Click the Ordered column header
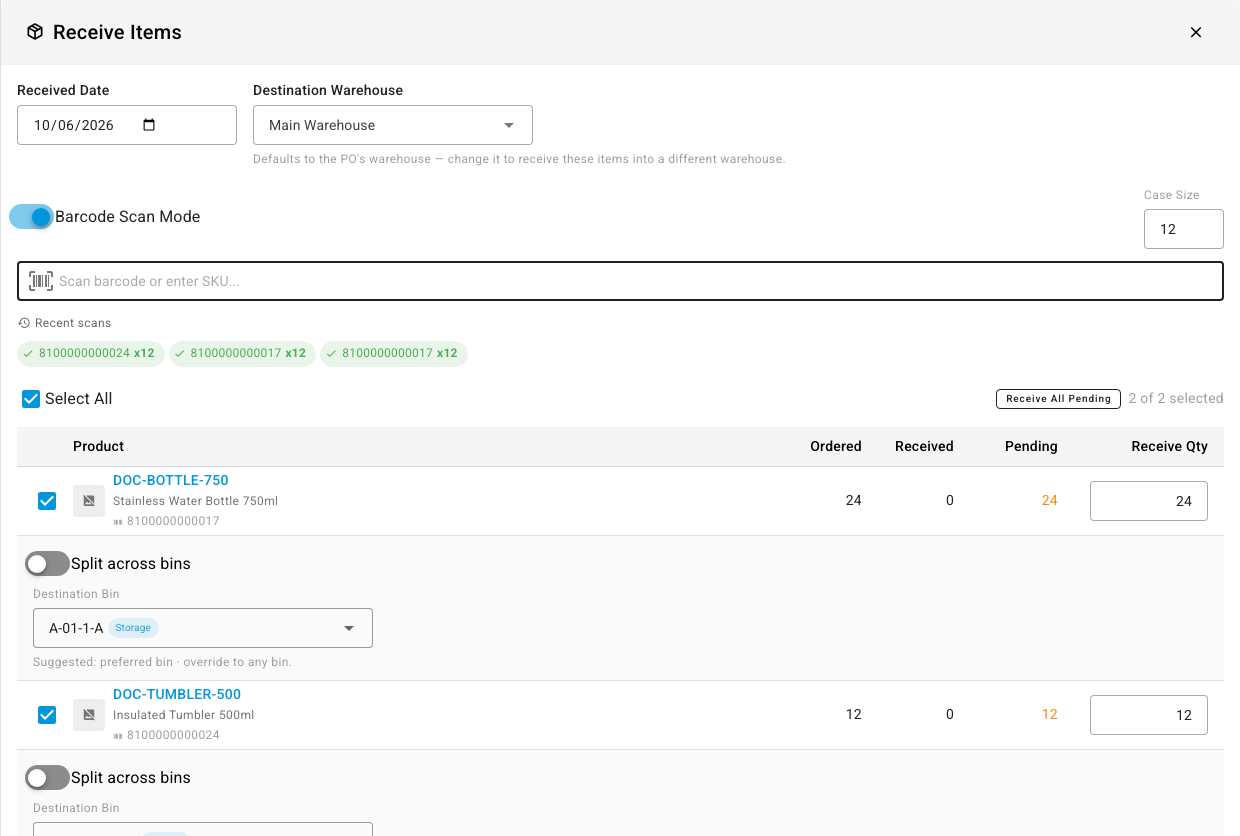The width and height of the screenshot is (1240, 836). pos(836,446)
